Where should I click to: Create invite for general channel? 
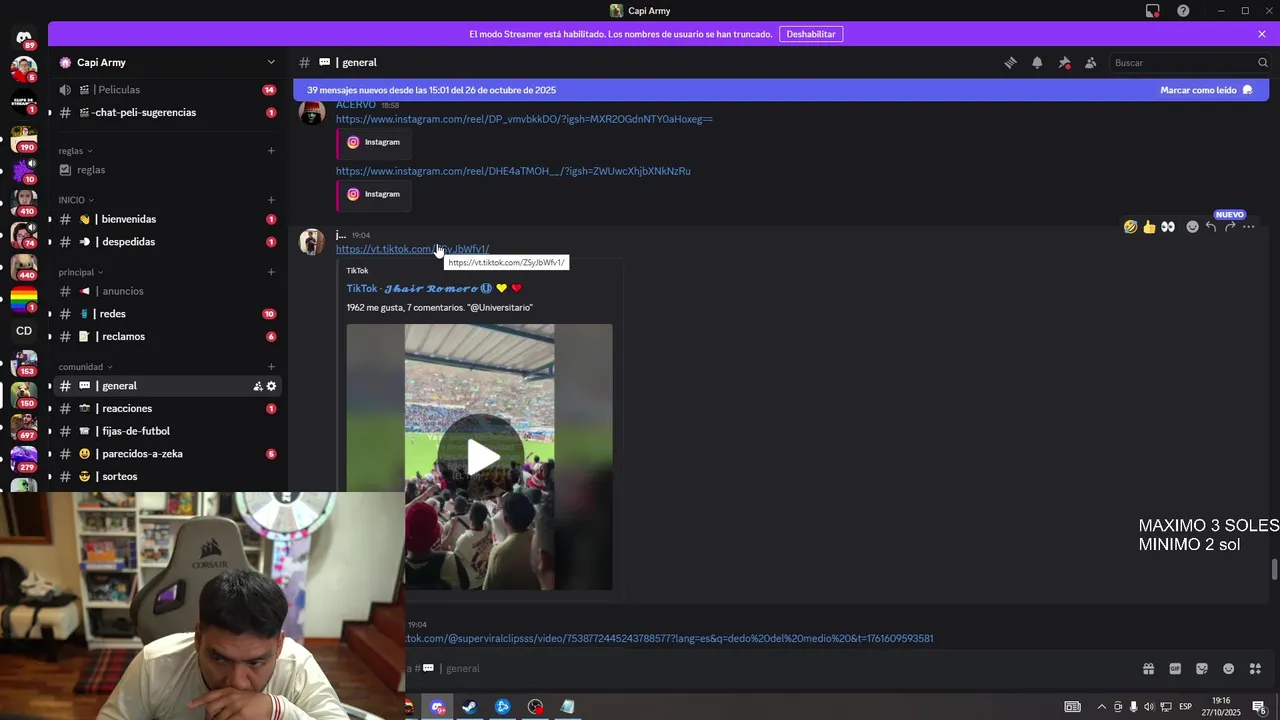point(257,386)
